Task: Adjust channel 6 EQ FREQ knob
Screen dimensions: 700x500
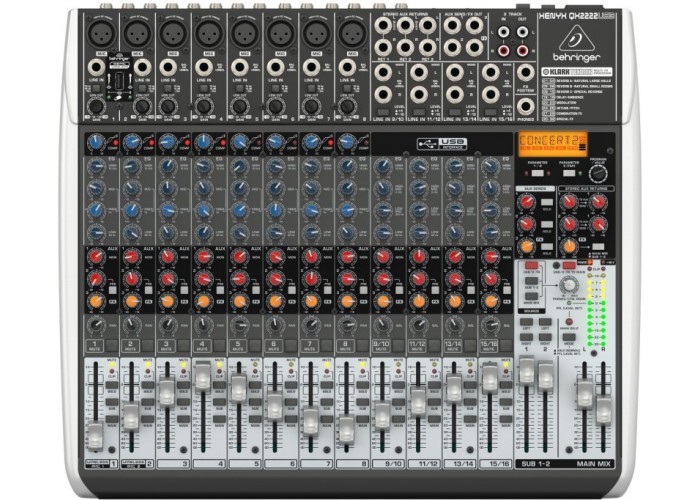Action: (x=275, y=210)
